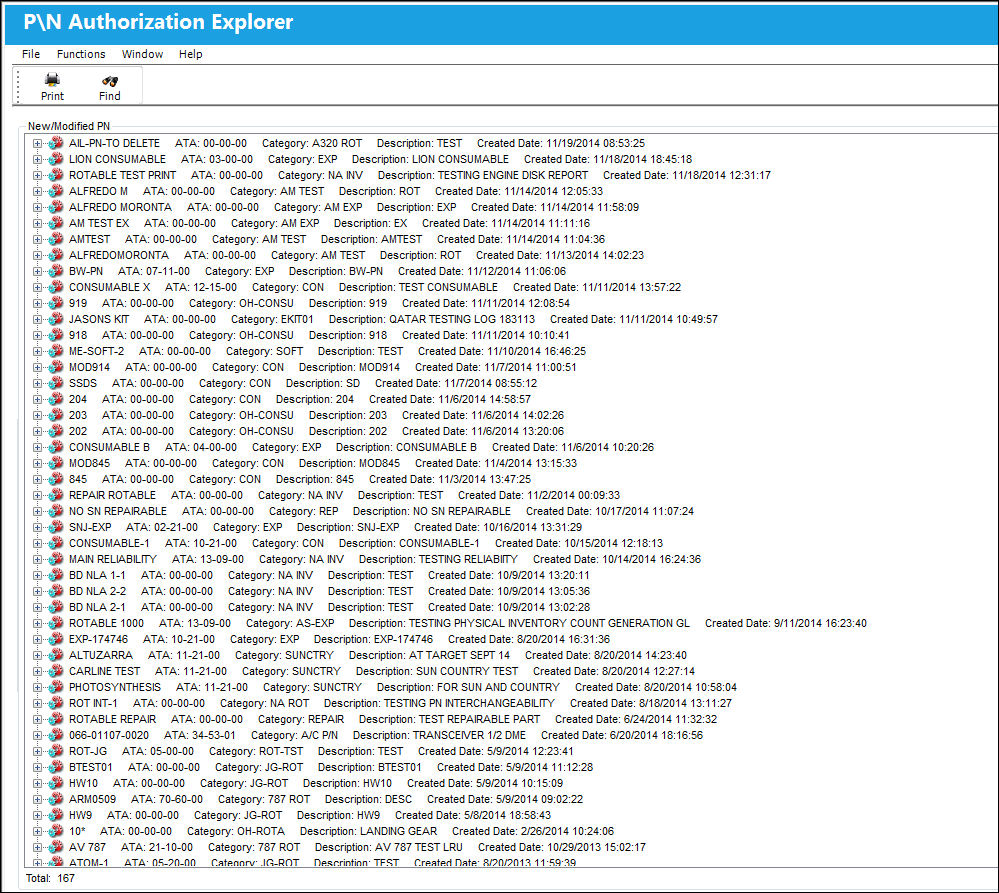Open the File menu

tap(31, 54)
